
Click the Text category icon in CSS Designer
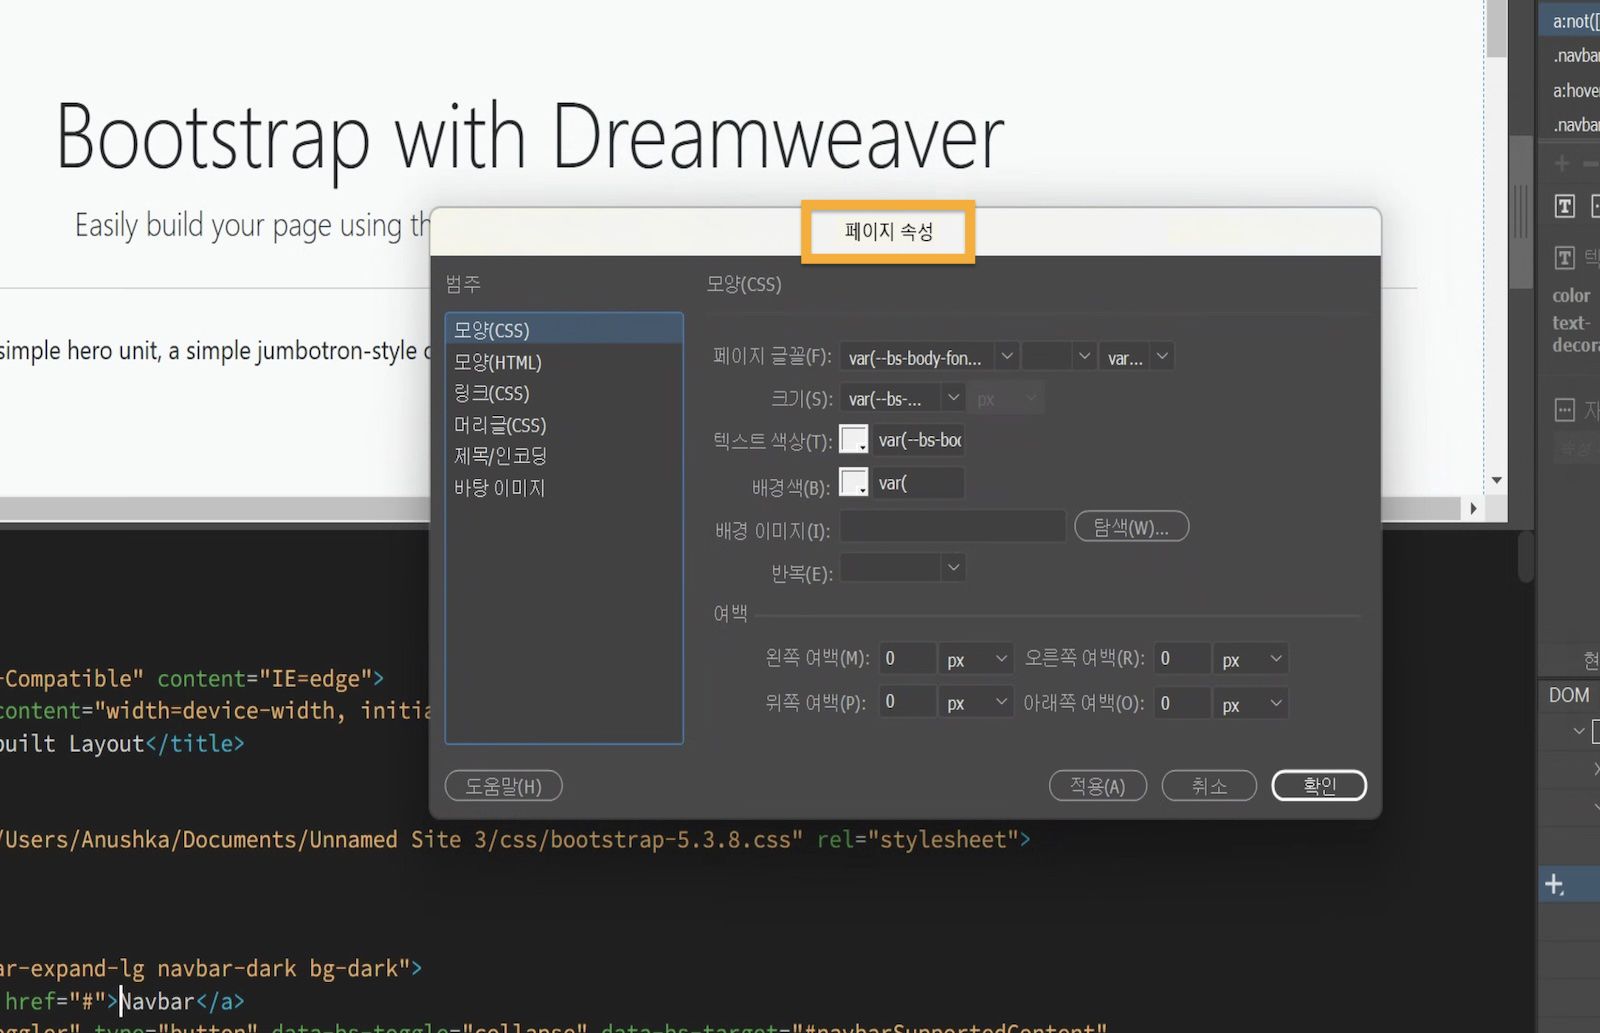pos(1565,206)
